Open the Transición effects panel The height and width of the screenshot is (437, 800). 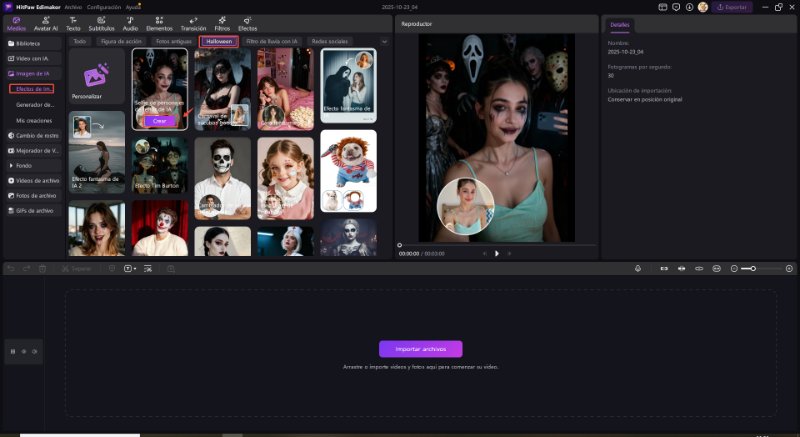[x=192, y=24]
